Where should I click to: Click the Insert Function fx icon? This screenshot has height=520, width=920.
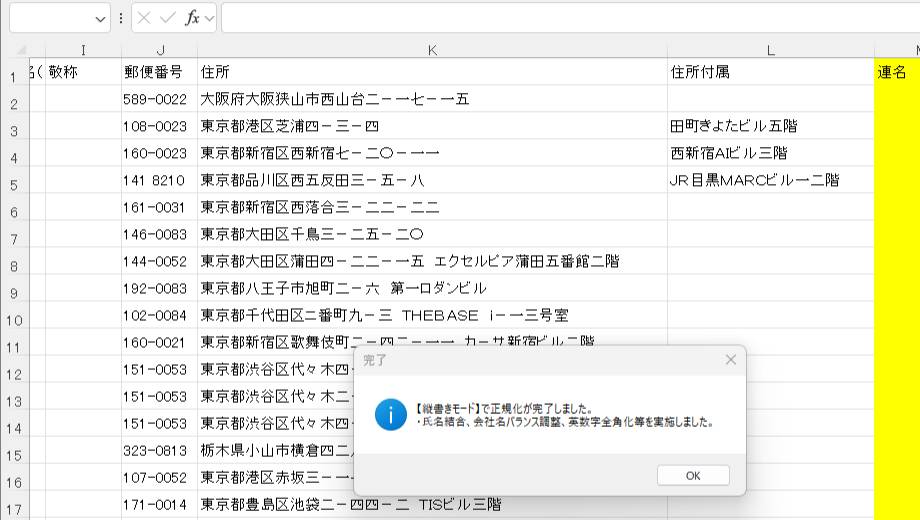(192, 18)
